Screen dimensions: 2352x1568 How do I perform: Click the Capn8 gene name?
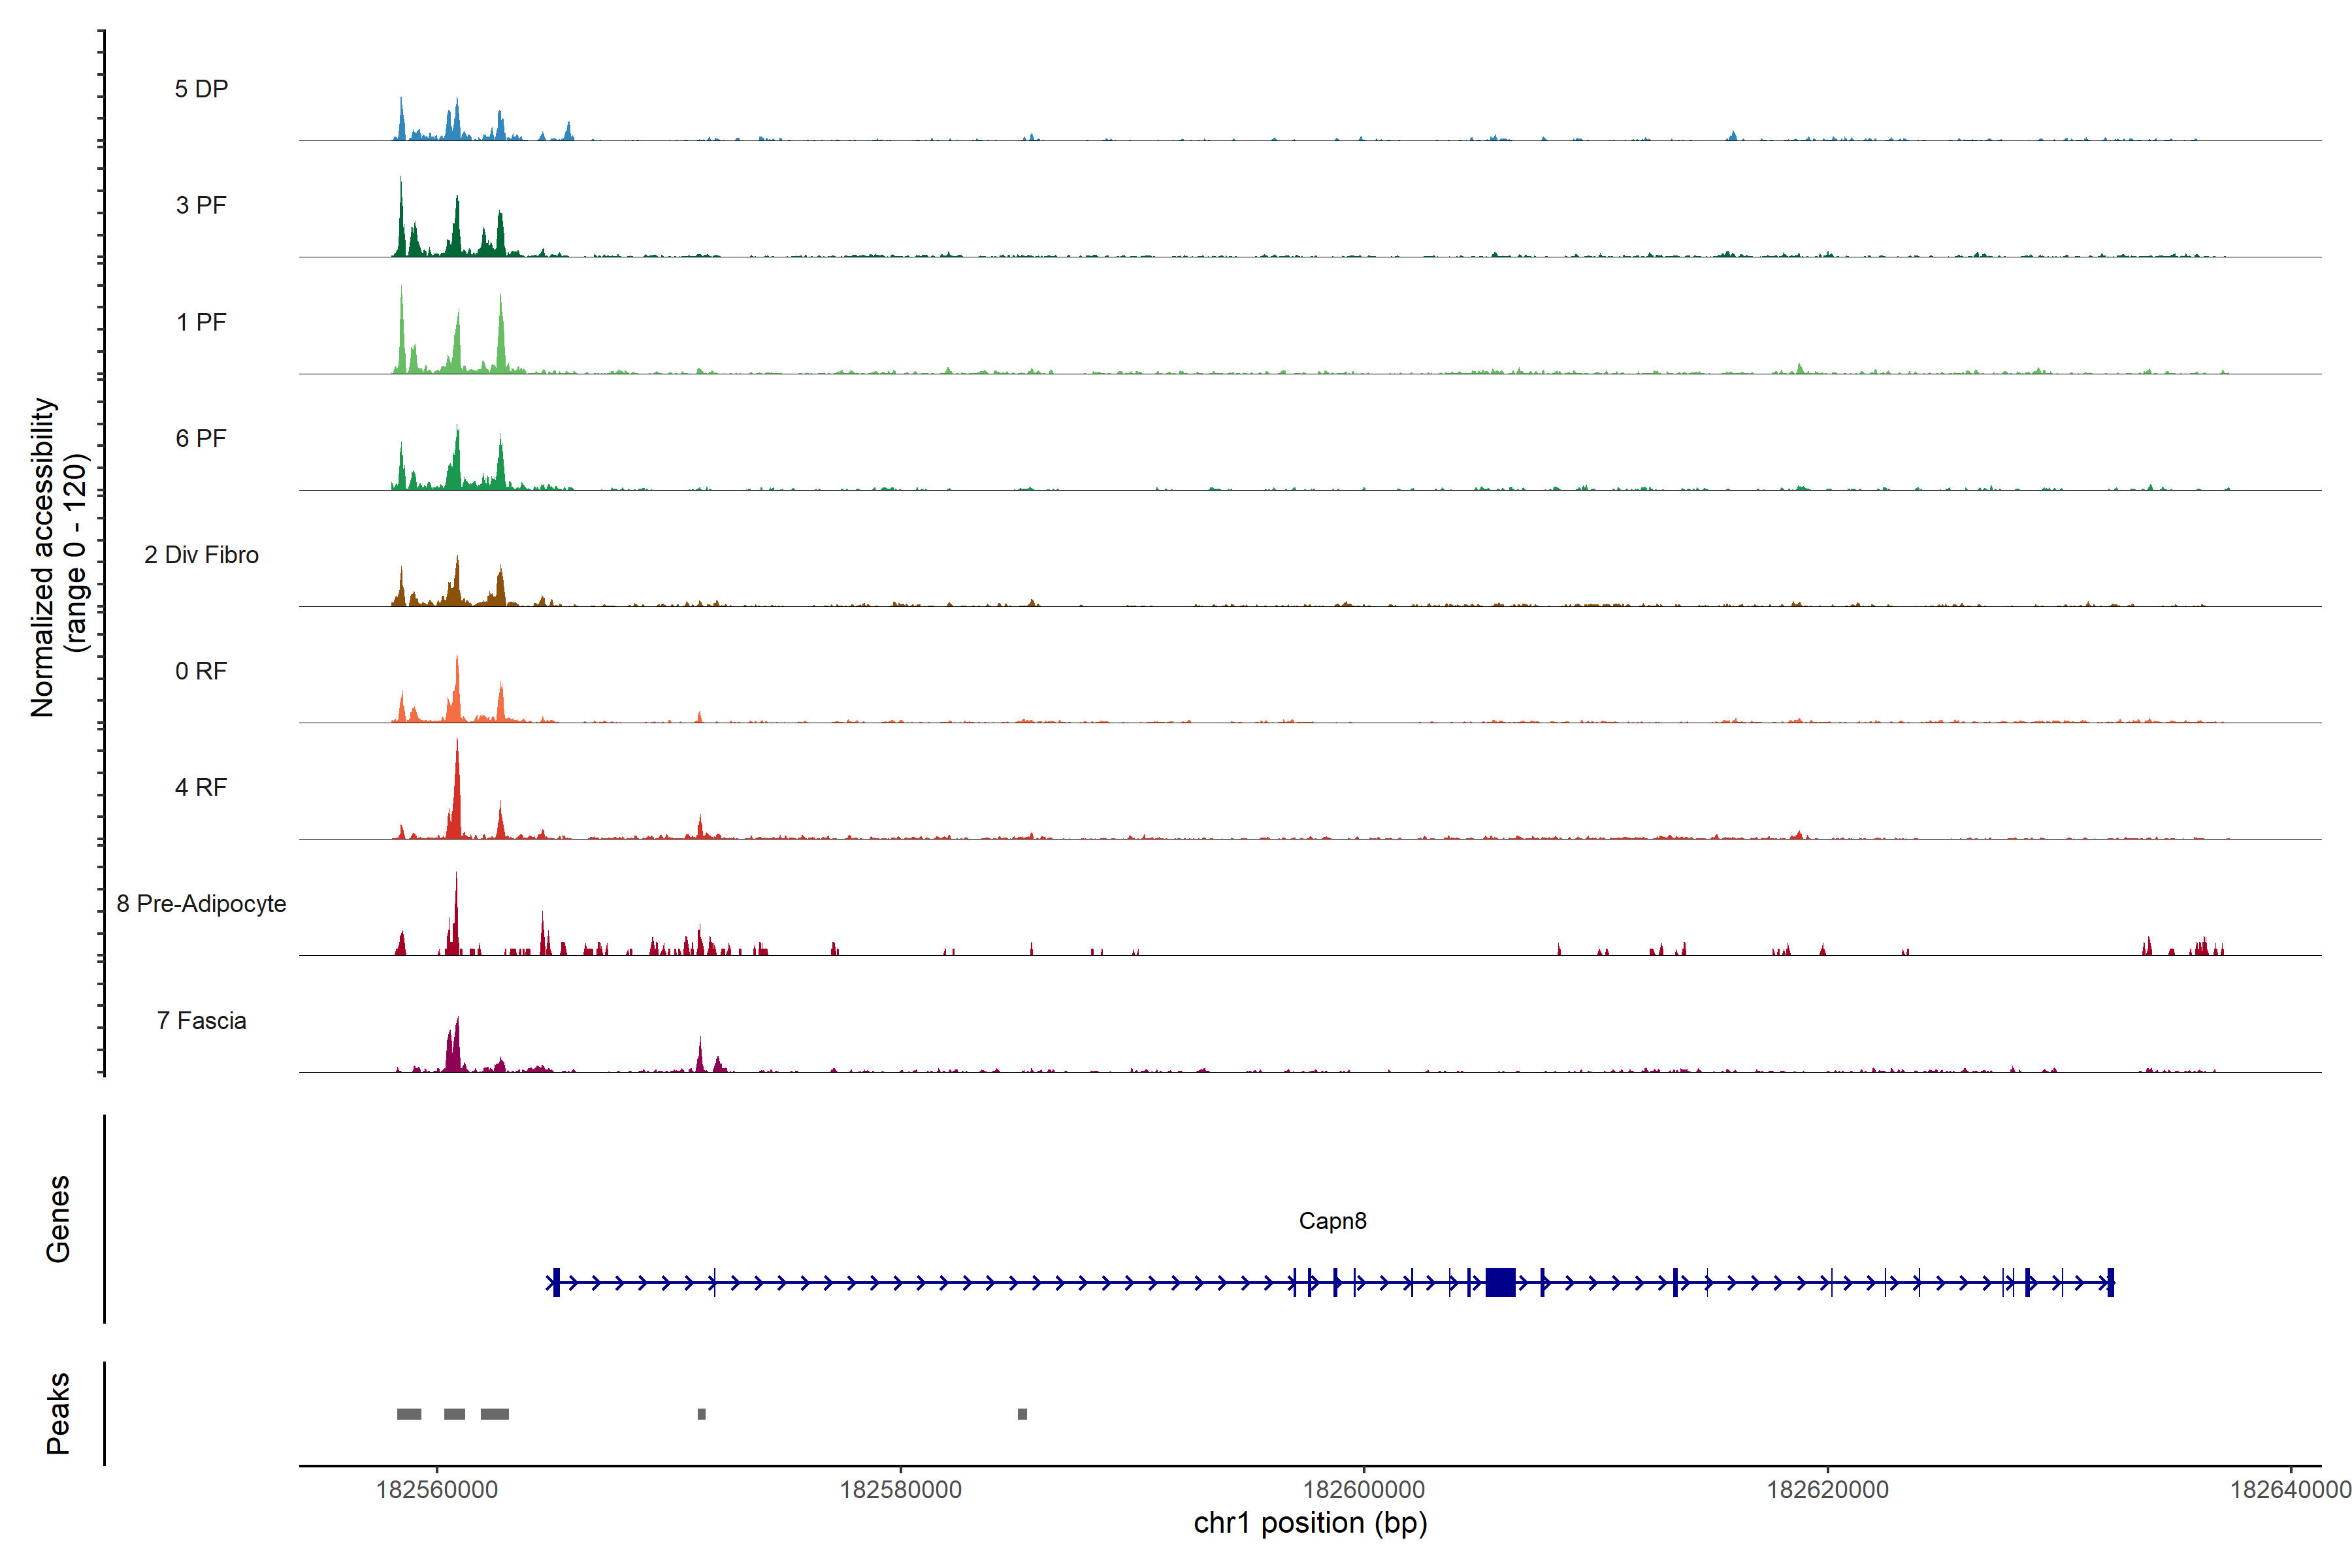(1332, 1221)
